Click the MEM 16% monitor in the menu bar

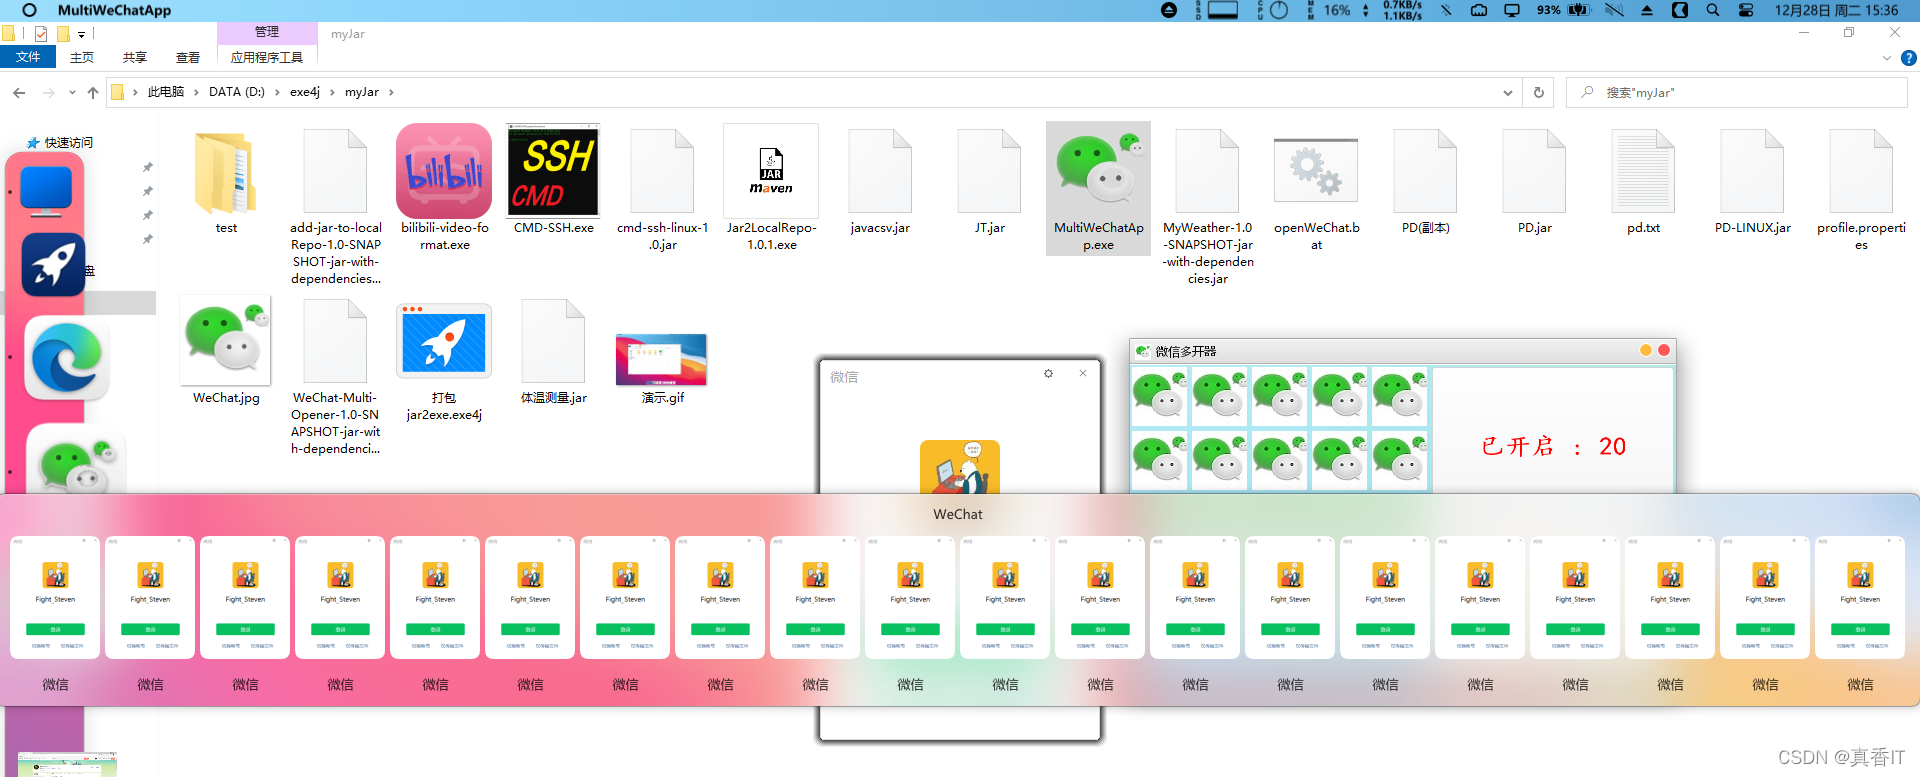click(1330, 10)
